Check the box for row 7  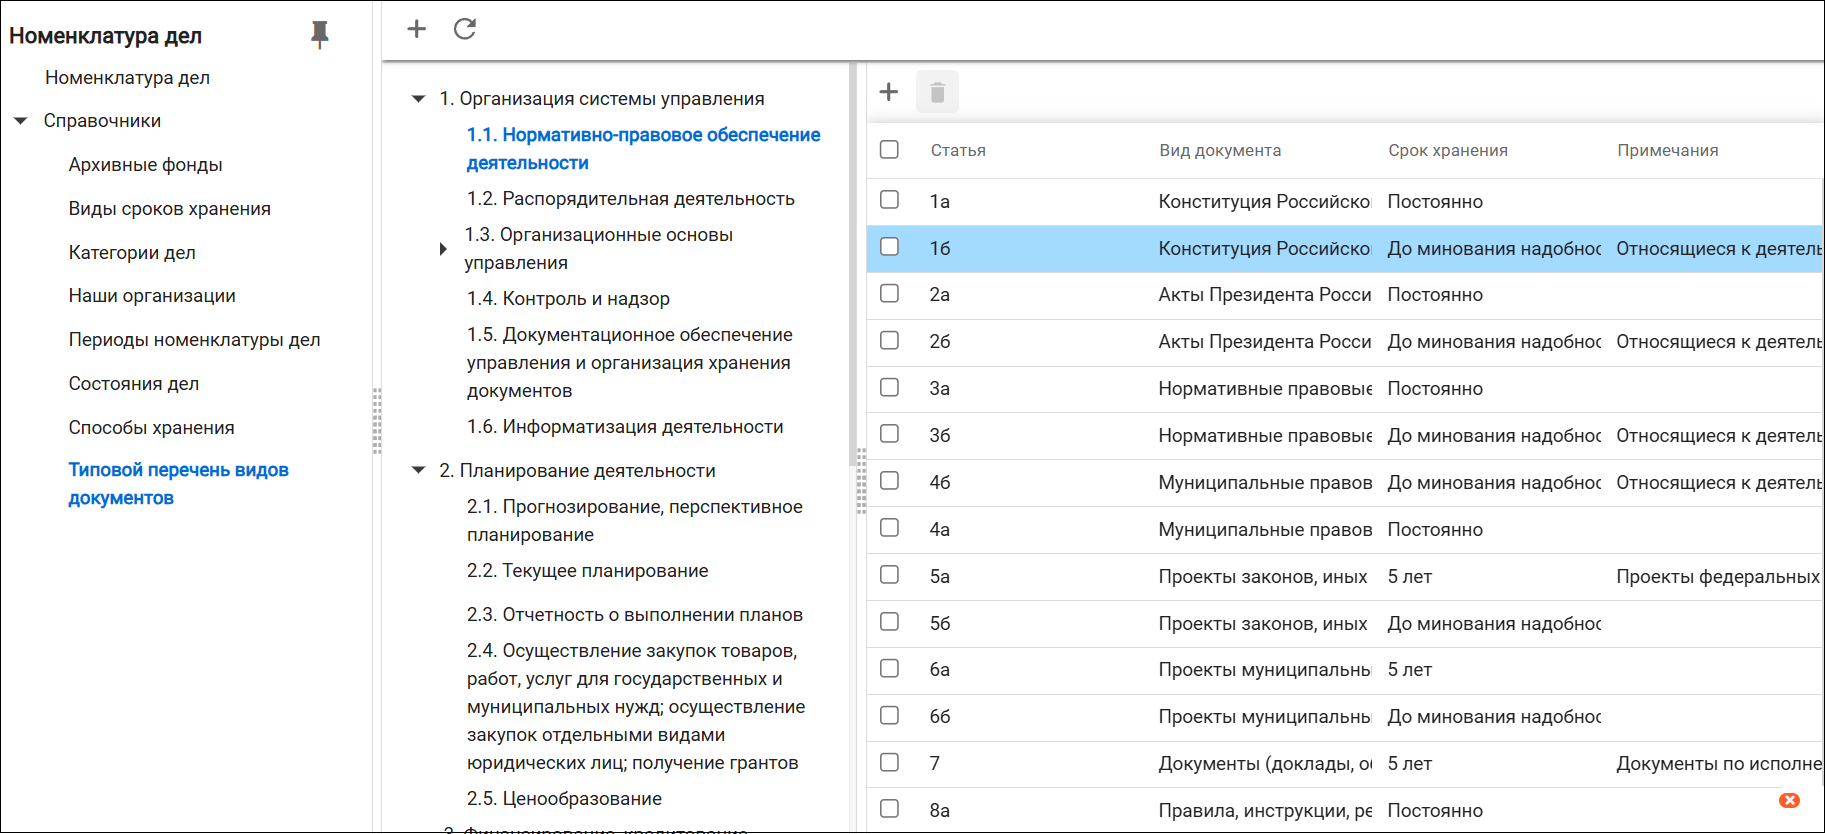pos(889,762)
